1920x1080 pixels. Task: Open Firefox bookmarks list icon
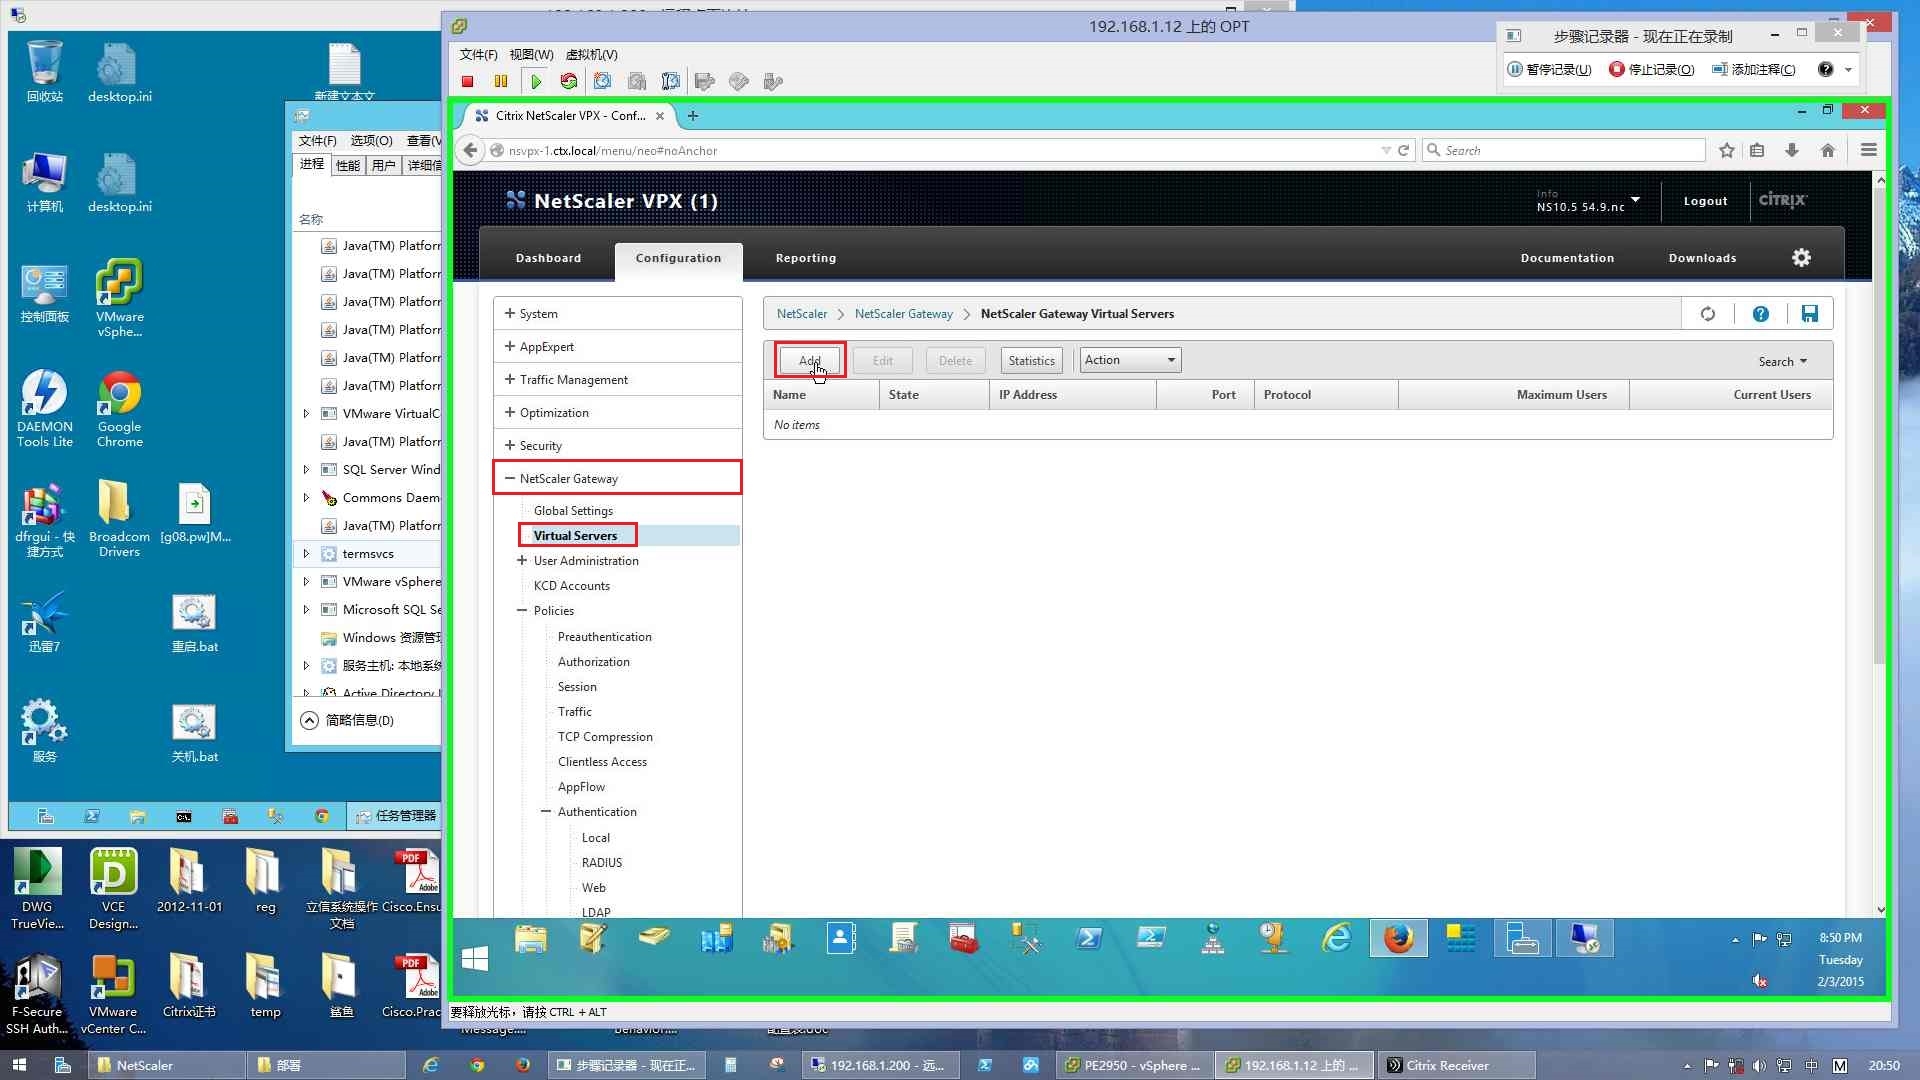(1757, 150)
